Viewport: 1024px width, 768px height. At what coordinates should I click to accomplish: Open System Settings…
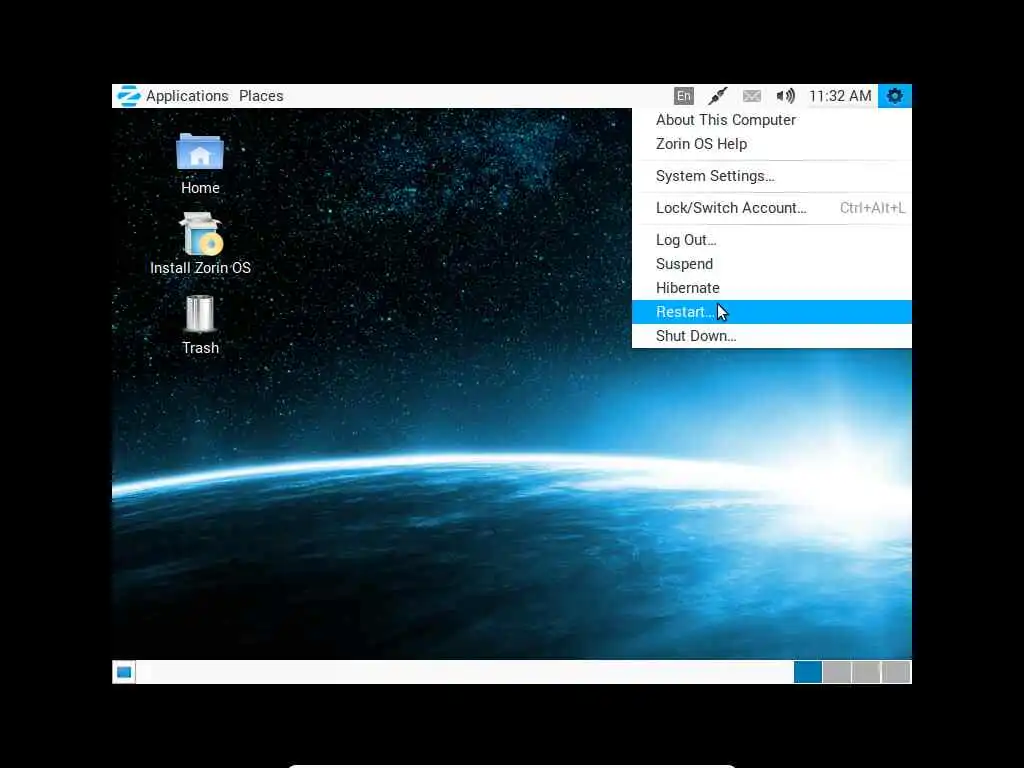tap(771, 176)
